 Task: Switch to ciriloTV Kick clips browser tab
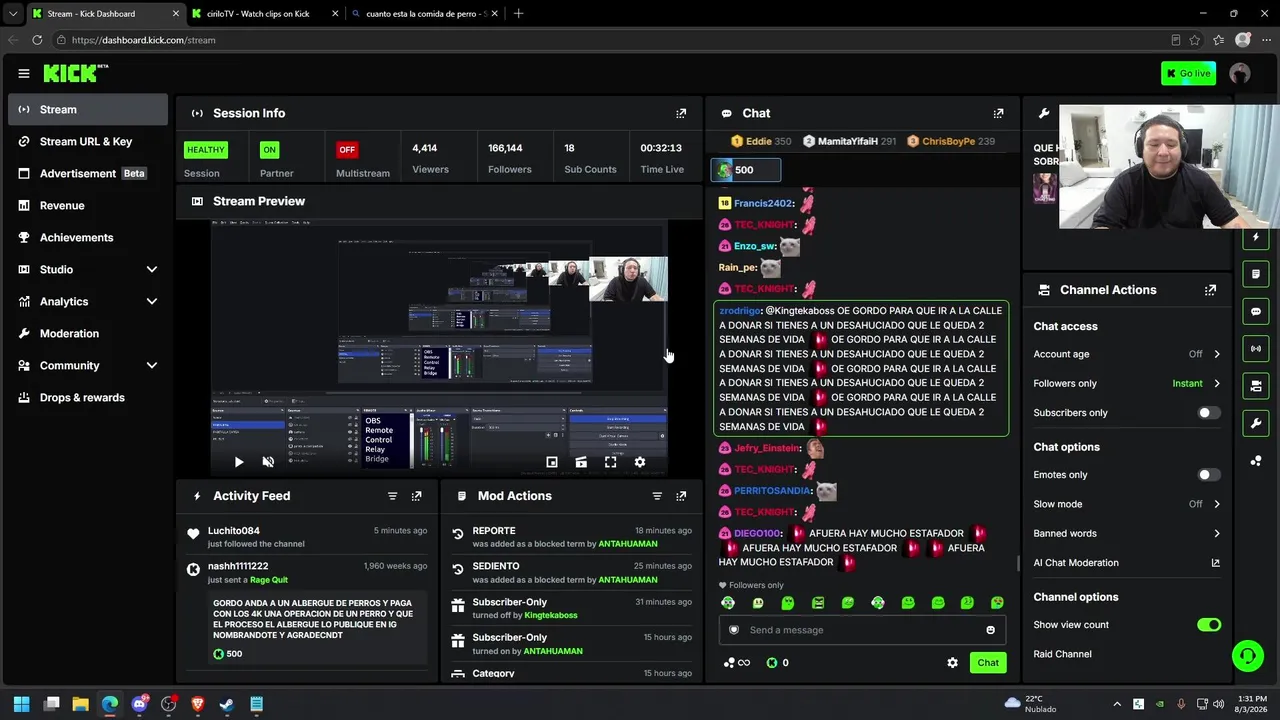tap(264, 14)
